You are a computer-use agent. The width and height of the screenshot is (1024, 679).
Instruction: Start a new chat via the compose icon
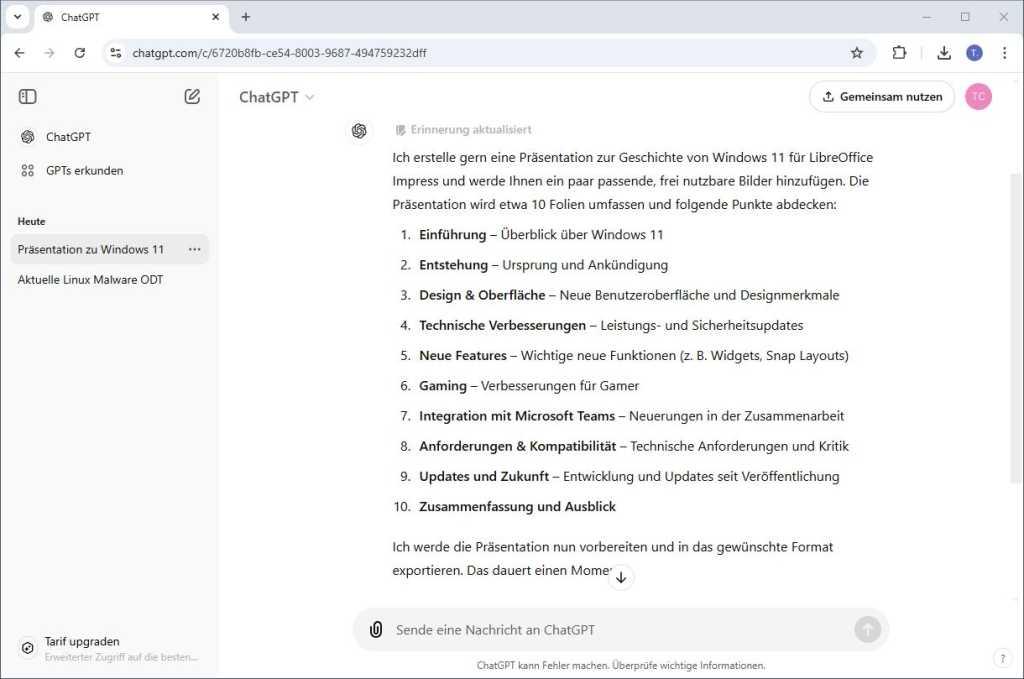pos(192,96)
